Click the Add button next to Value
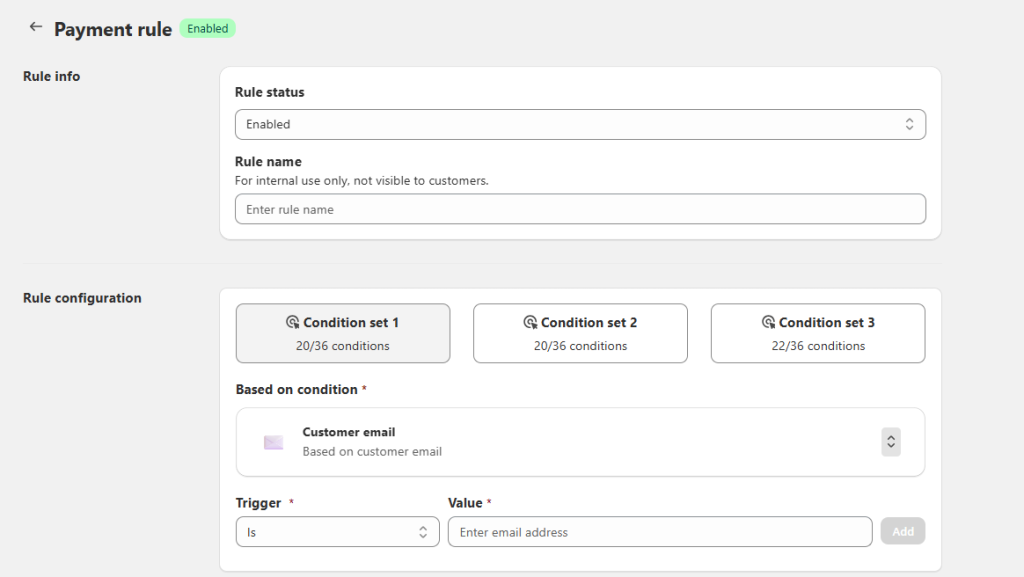1024x577 pixels. [x=903, y=531]
